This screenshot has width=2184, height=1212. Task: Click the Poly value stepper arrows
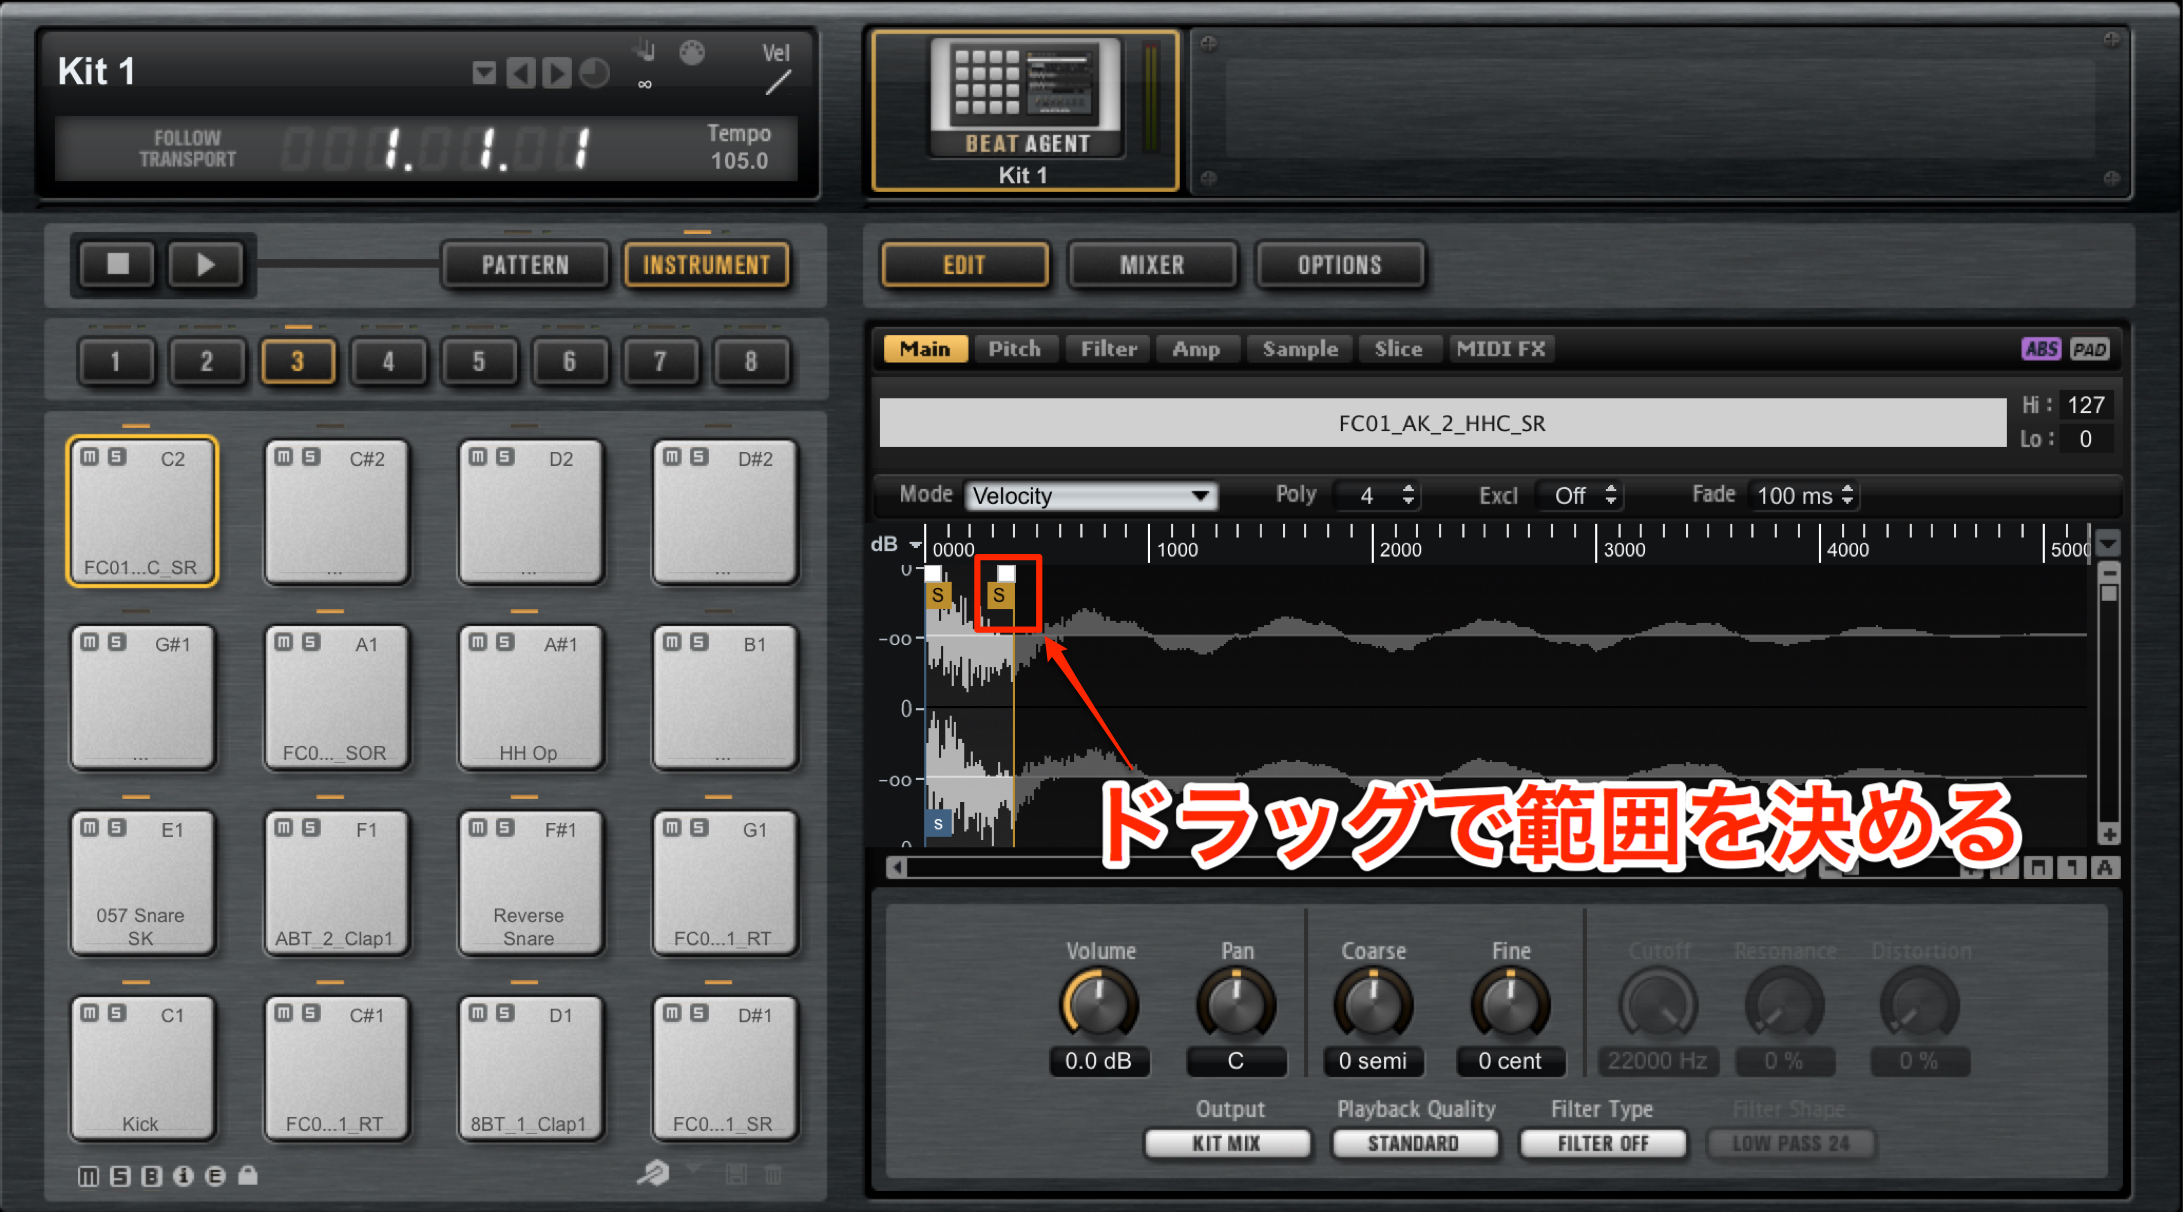tap(1408, 495)
